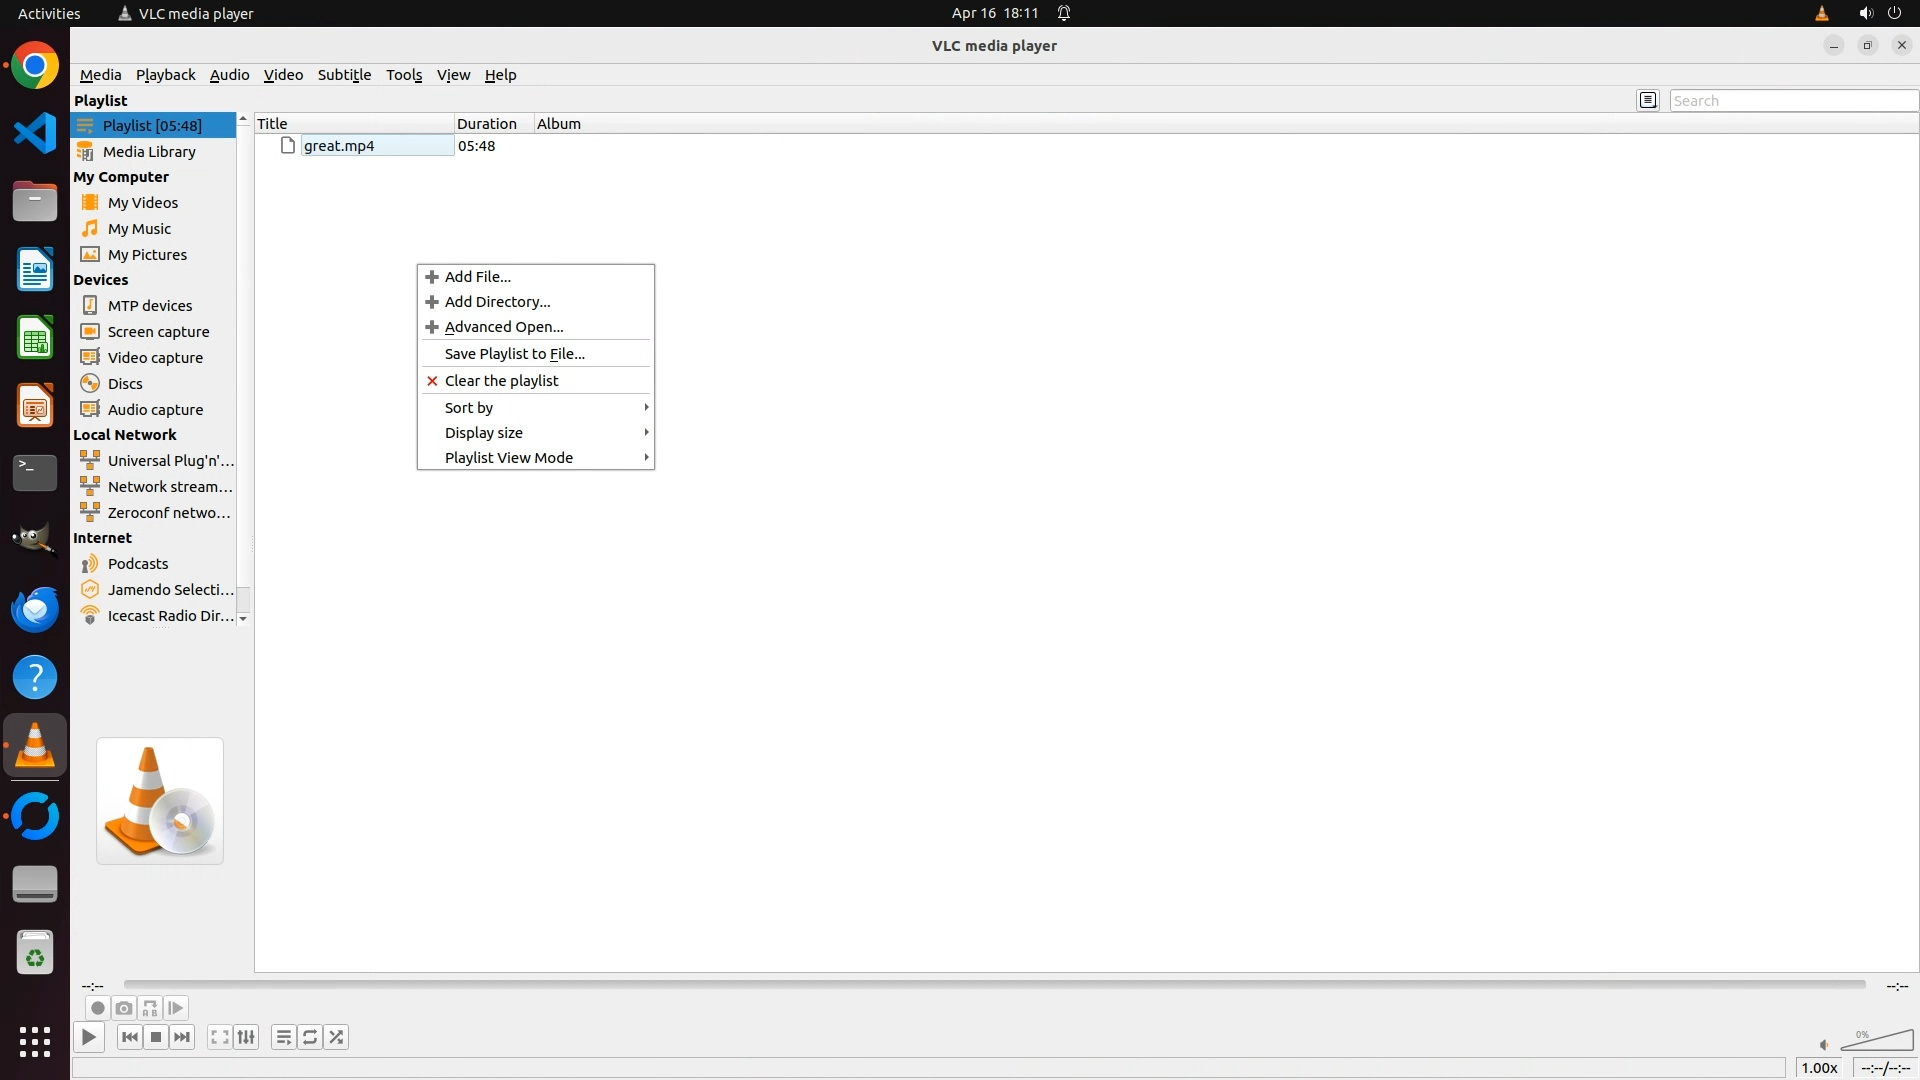Click the record button

pos(97,1008)
